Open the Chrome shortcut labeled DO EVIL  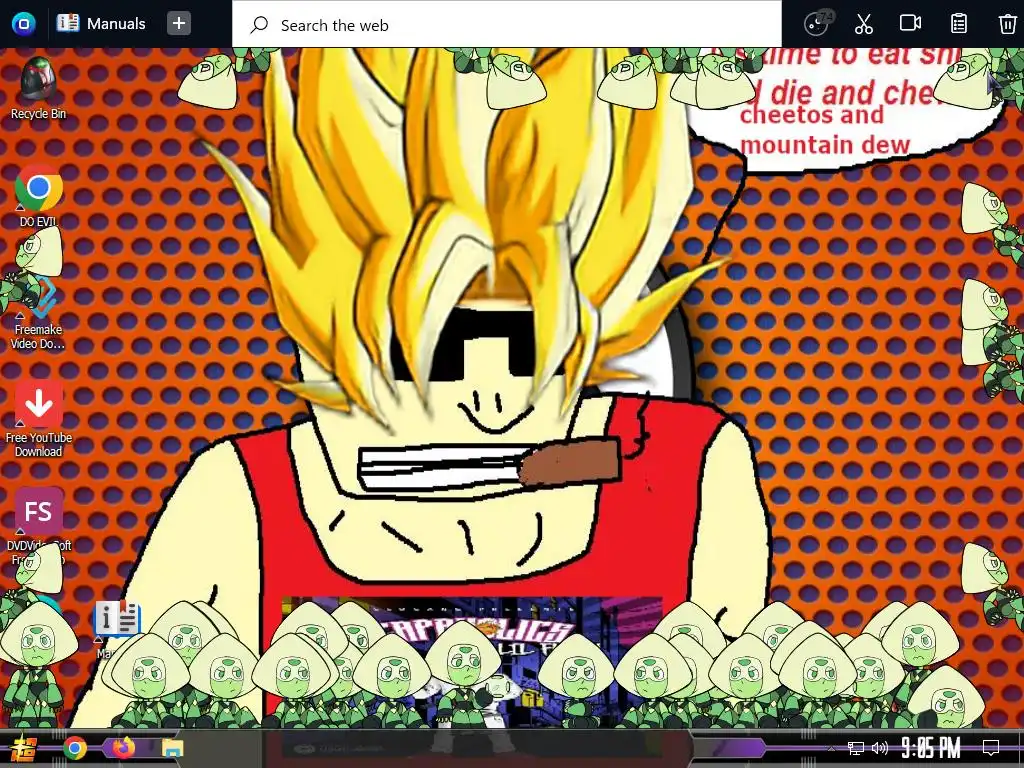38,196
